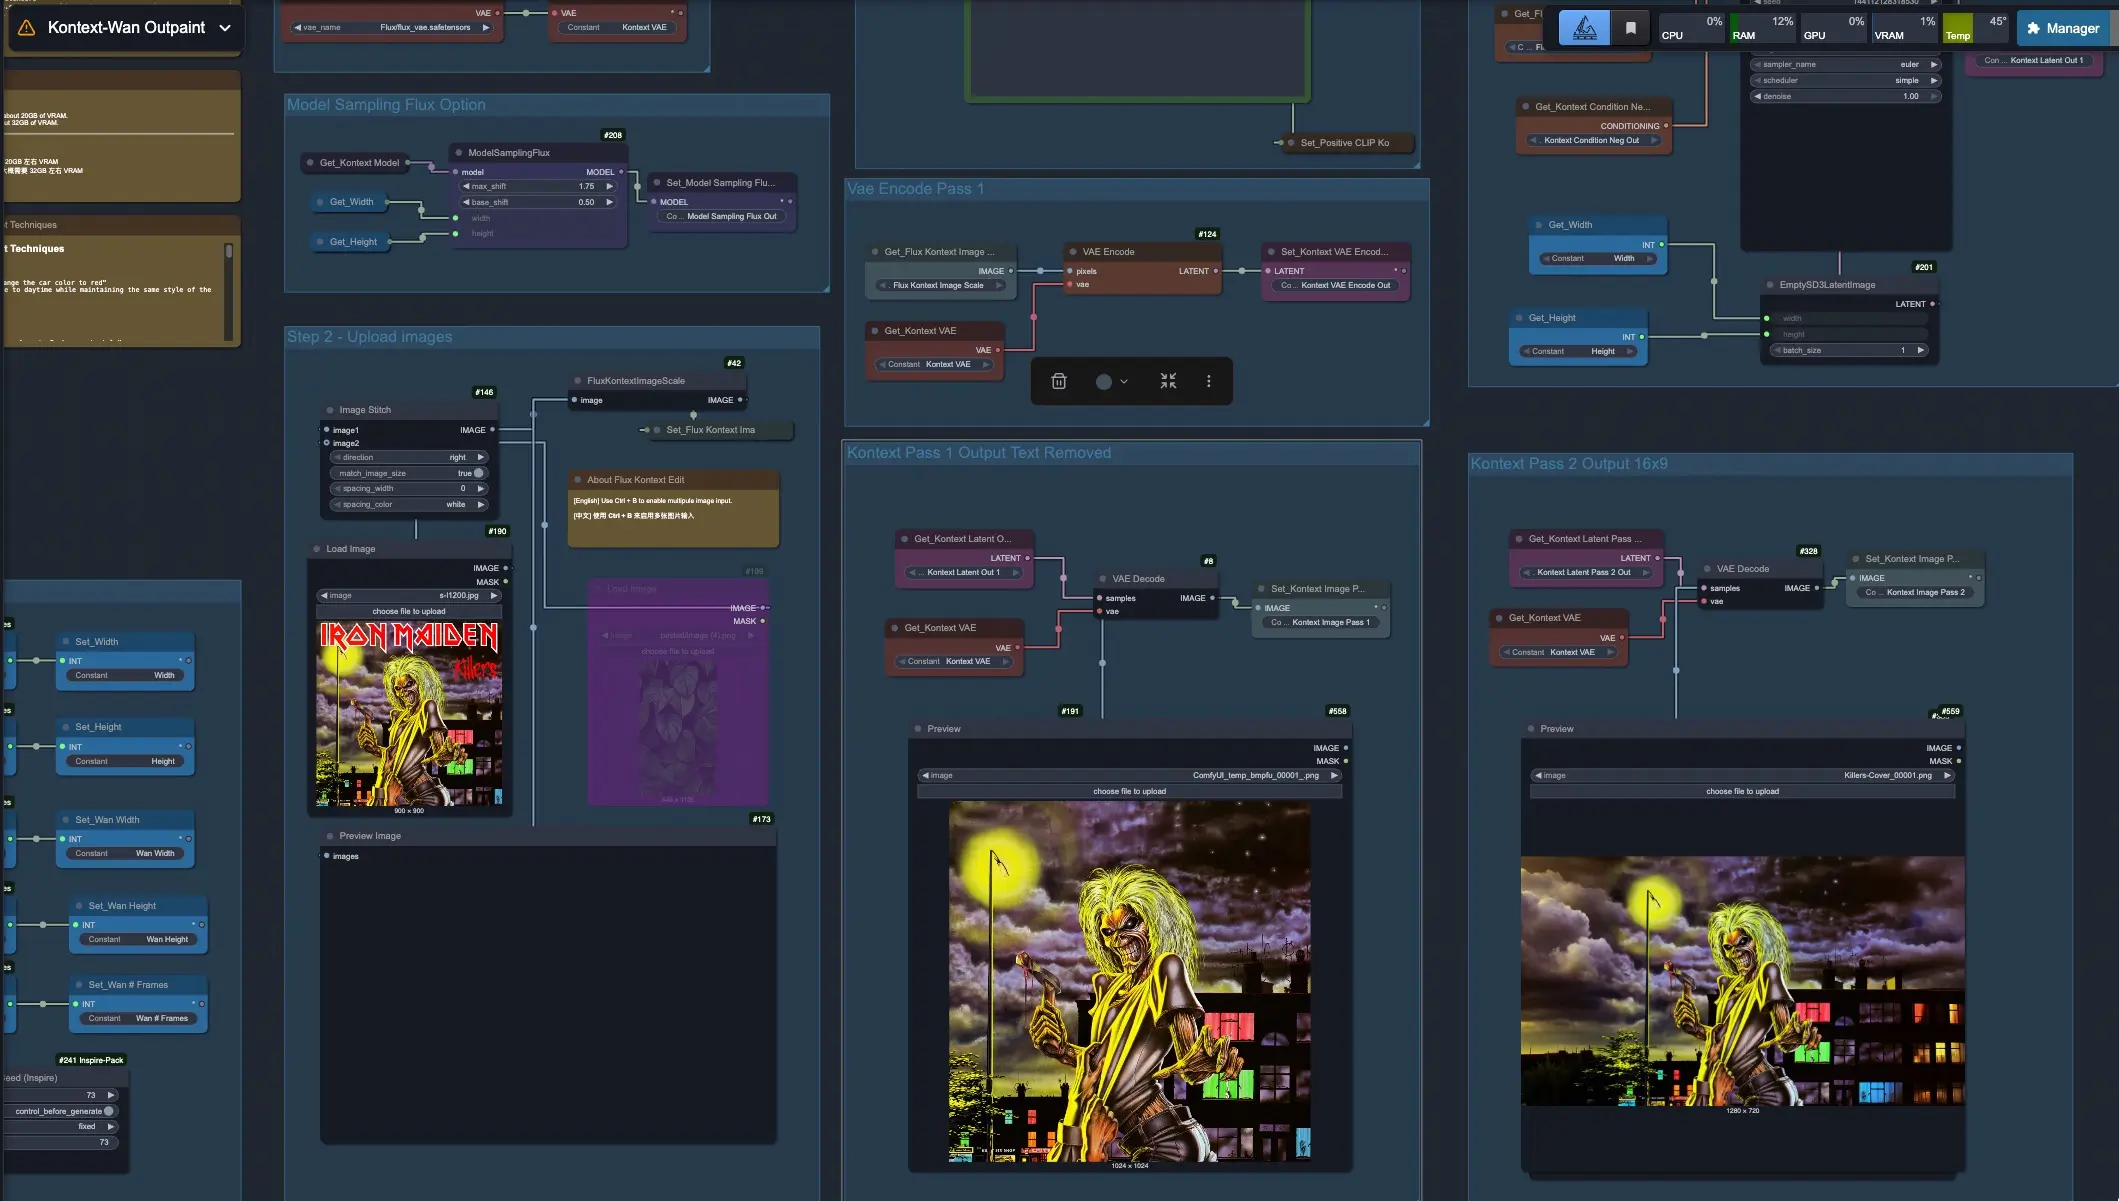The width and height of the screenshot is (2119, 1201).
Task: Click the gray color circle in selection toolbar
Action: click(1103, 381)
